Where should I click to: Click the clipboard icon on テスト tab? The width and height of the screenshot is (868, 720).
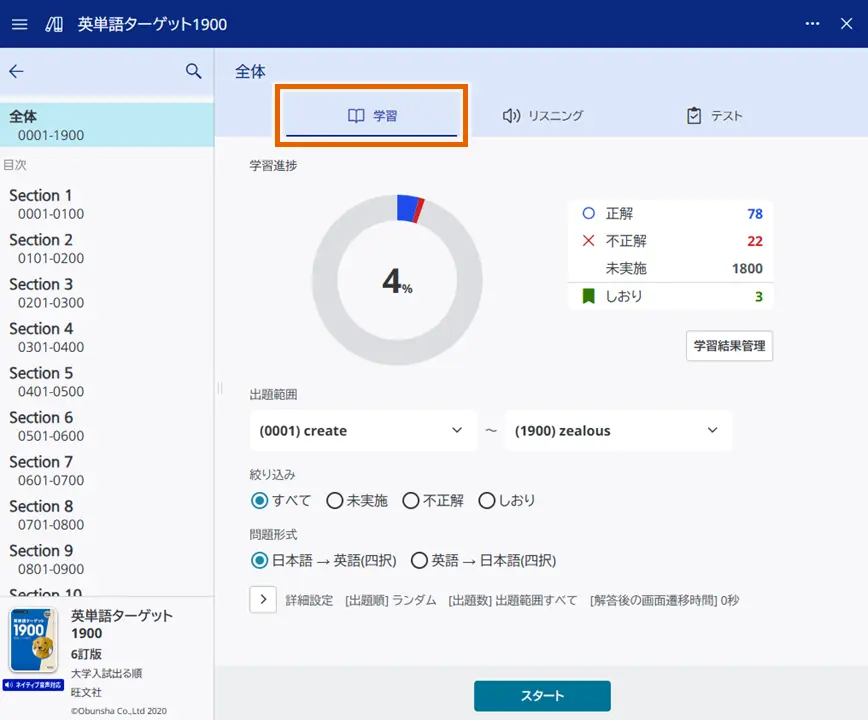click(694, 115)
